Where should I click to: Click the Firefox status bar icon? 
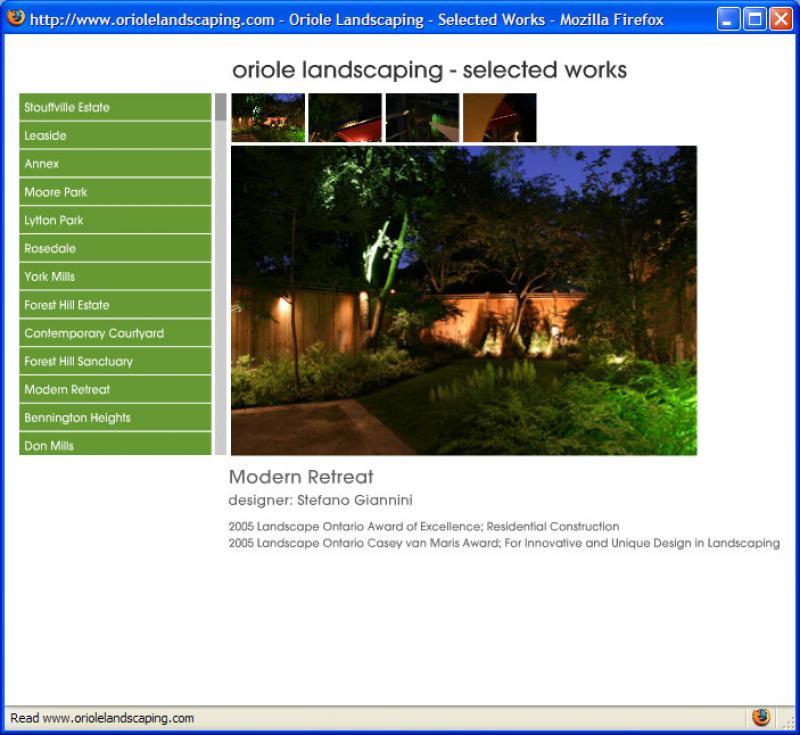tap(761, 717)
